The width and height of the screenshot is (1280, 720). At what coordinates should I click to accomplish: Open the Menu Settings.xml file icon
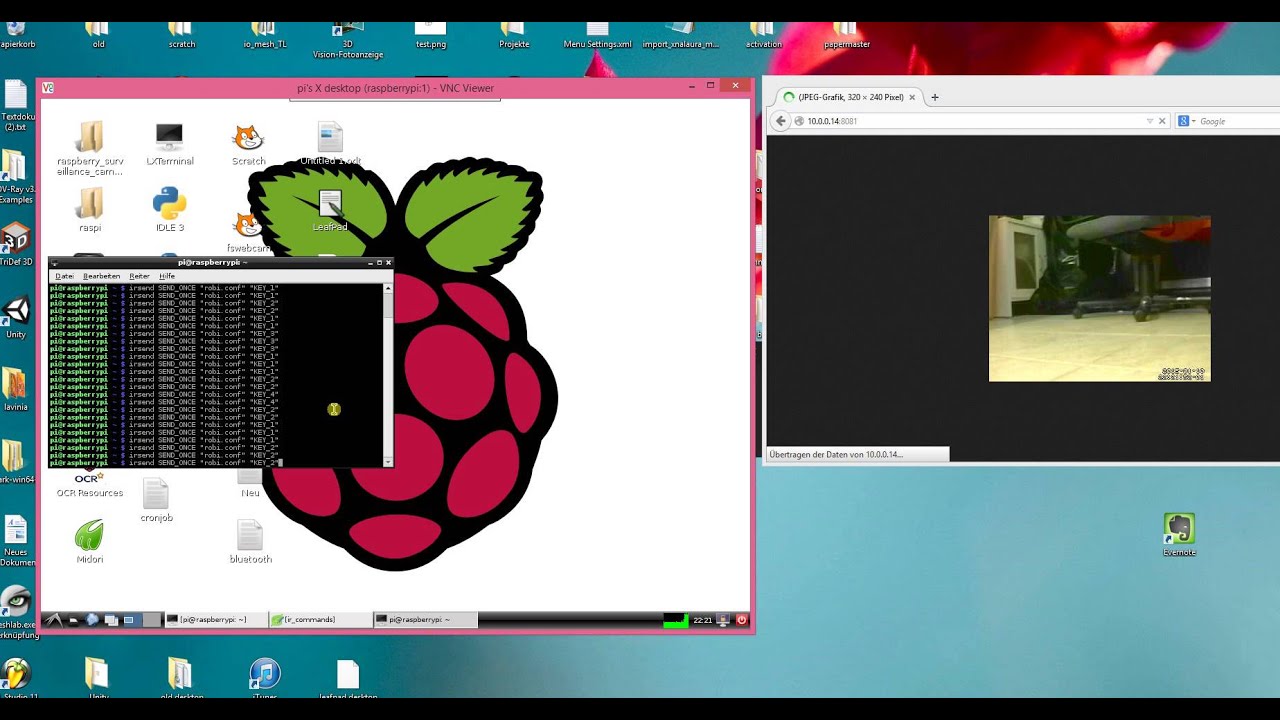pyautogui.click(x=597, y=32)
